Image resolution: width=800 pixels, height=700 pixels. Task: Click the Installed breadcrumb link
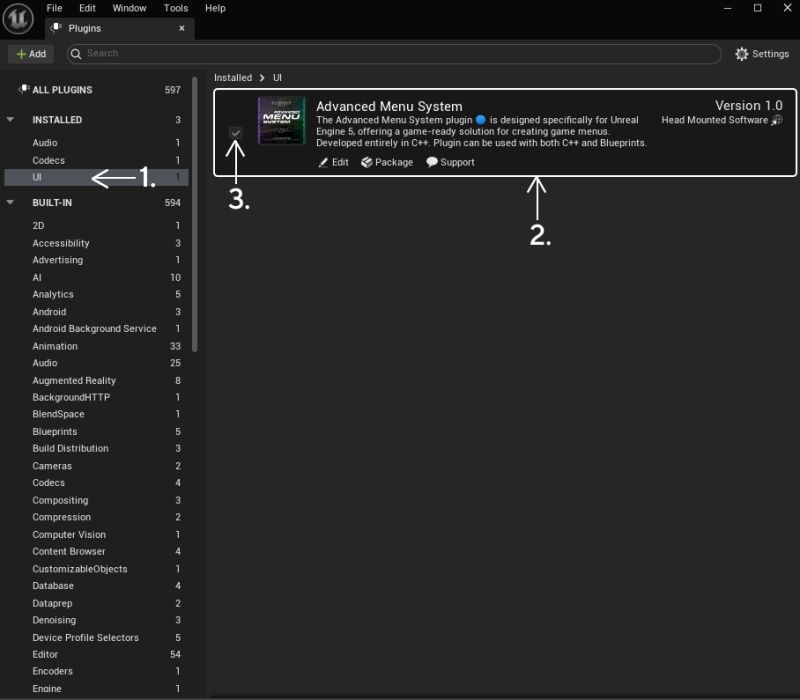click(x=233, y=78)
